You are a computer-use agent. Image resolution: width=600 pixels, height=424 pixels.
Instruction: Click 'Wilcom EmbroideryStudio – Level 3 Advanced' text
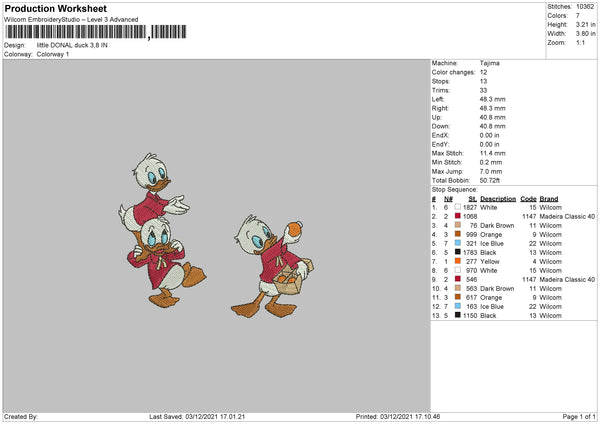[x=71, y=20]
